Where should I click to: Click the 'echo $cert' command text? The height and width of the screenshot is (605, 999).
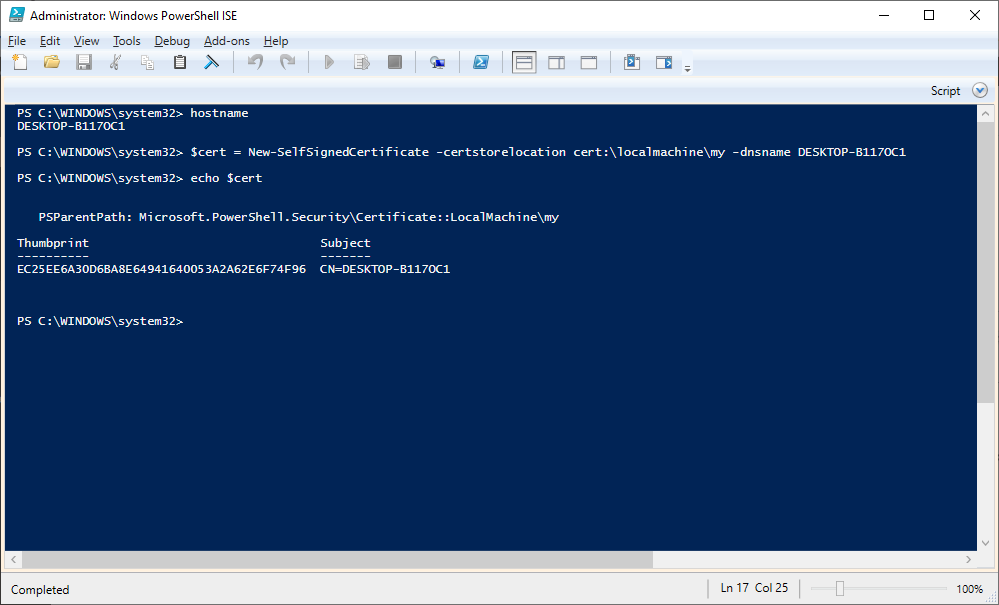226,178
